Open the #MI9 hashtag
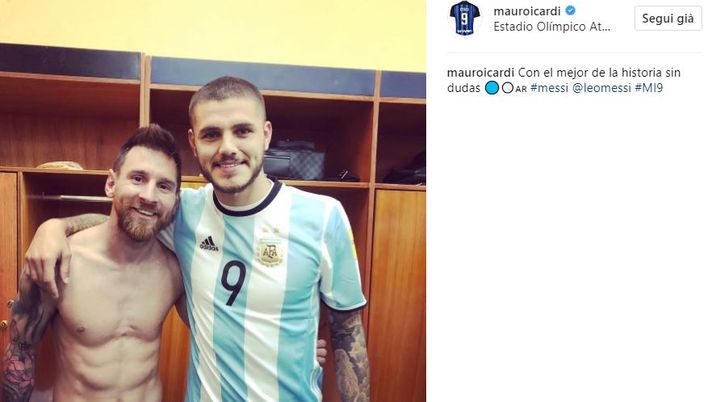 pos(648,88)
